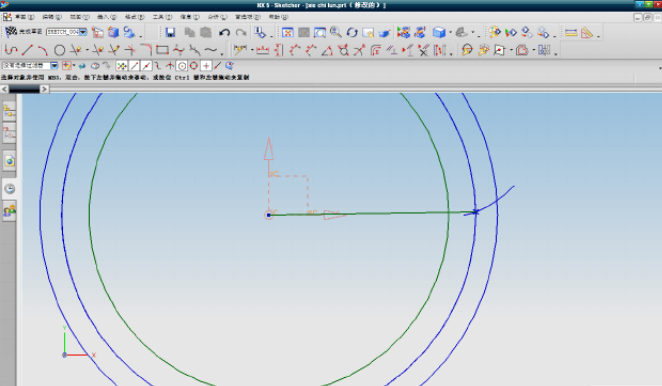Click the Orient View to Model icon

click(x=113, y=32)
